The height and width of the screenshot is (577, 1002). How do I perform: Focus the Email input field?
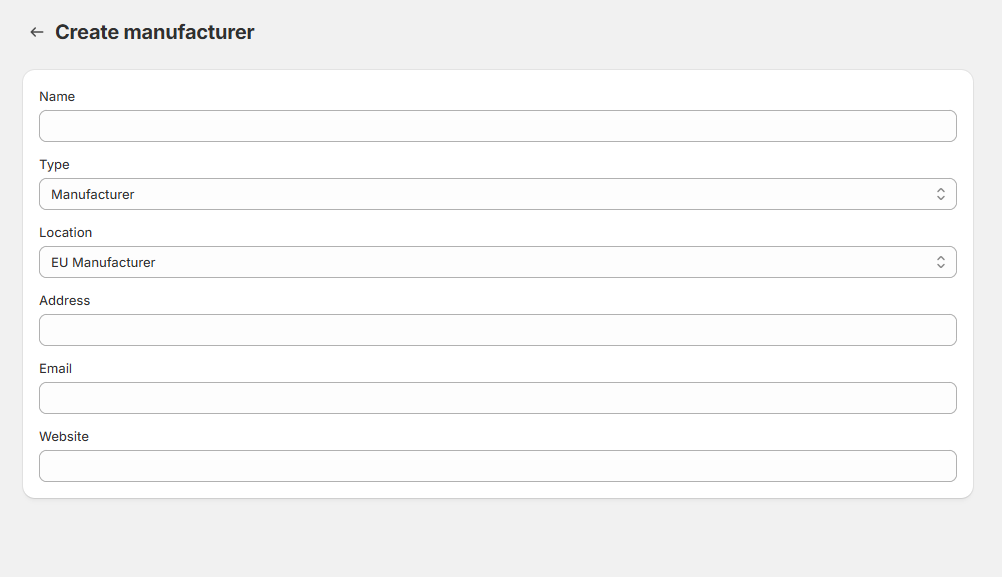coord(498,398)
